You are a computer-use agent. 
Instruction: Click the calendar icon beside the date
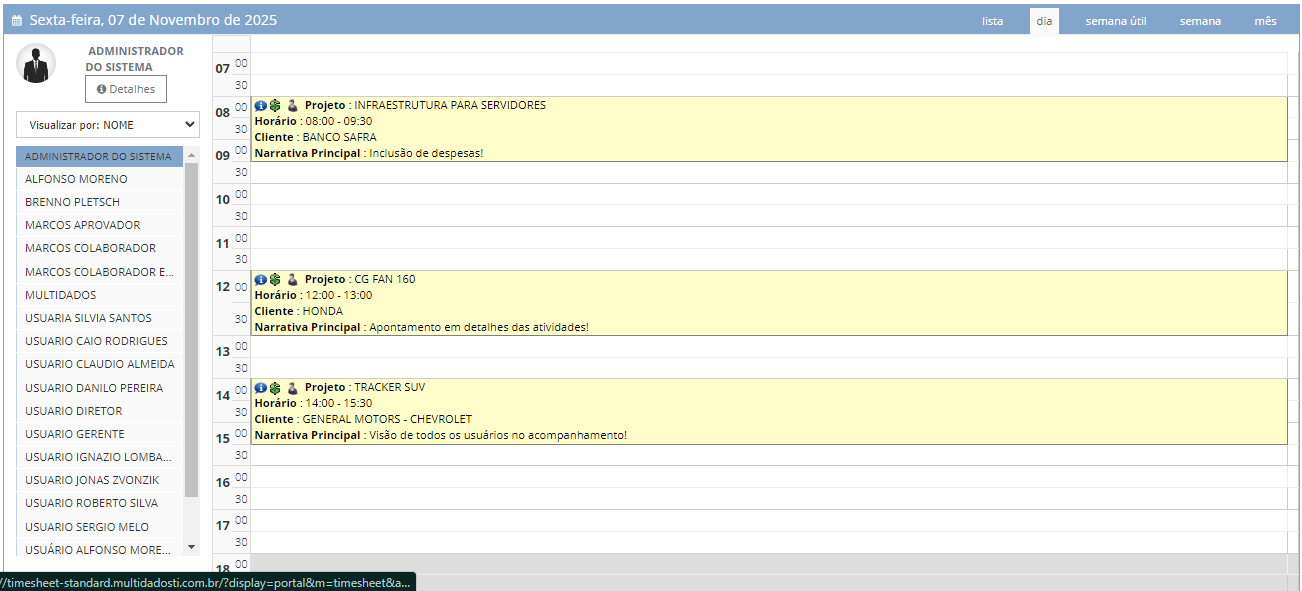(x=16, y=21)
